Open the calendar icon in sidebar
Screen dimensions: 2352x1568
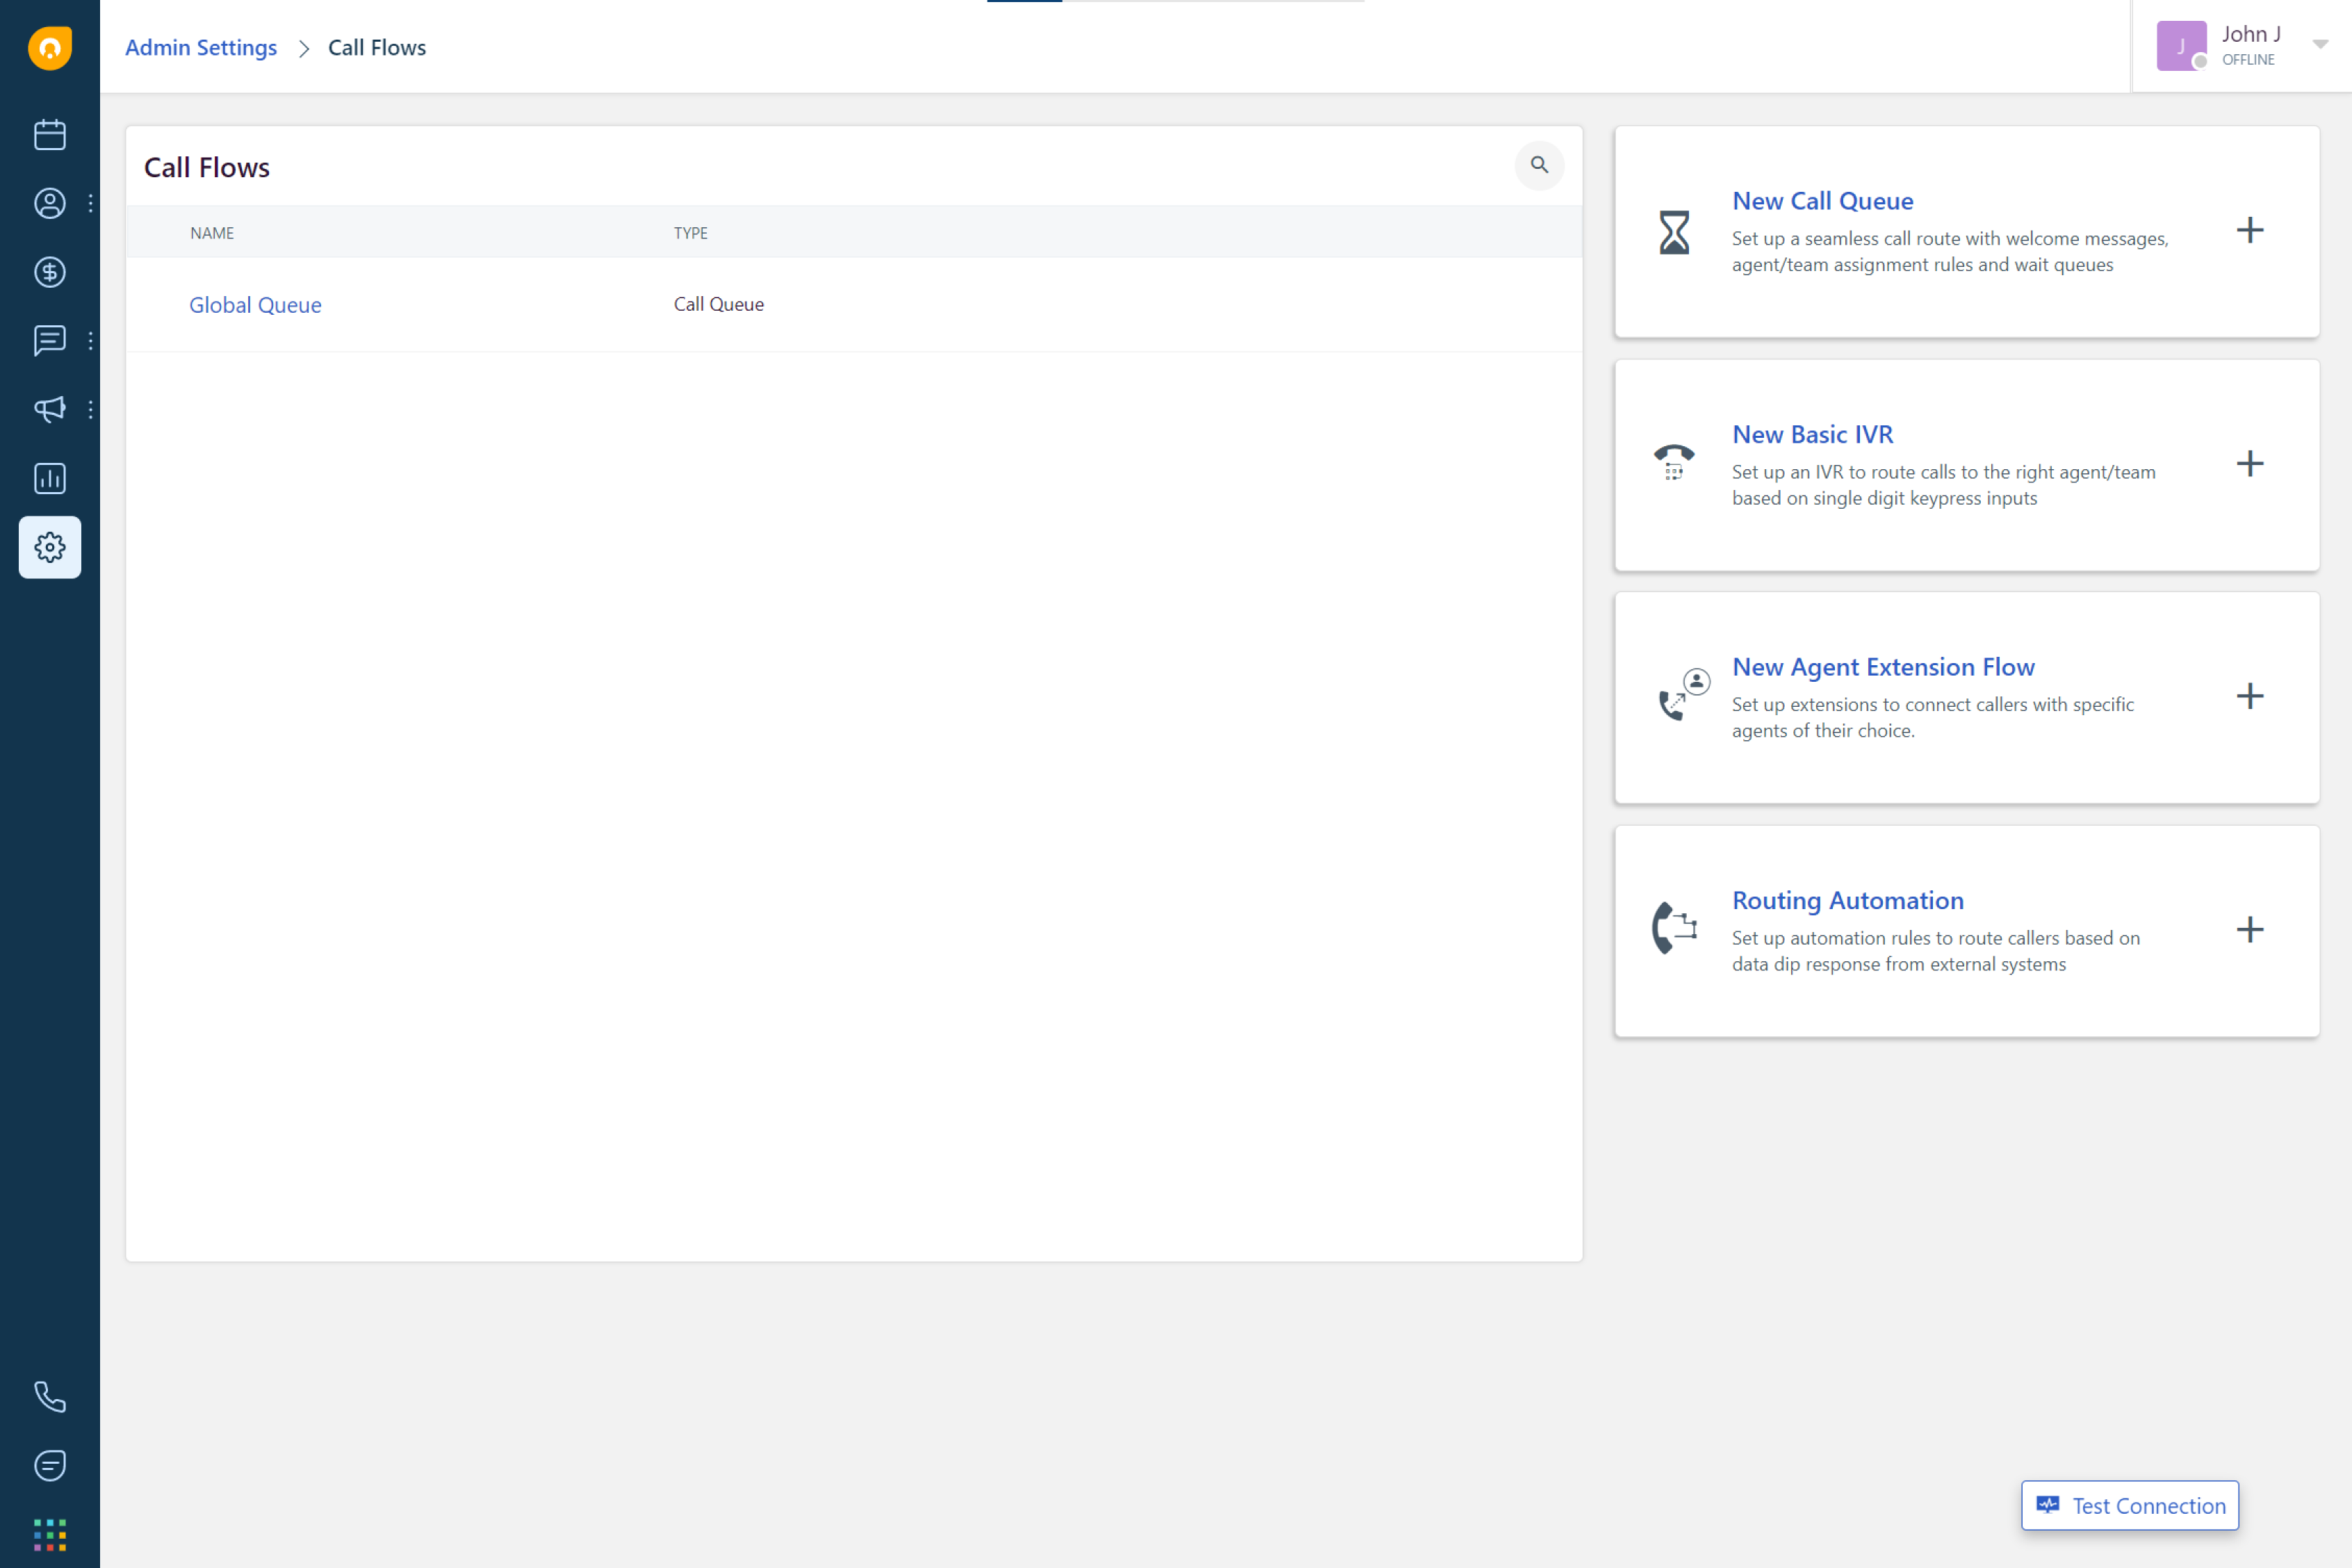pos(50,135)
